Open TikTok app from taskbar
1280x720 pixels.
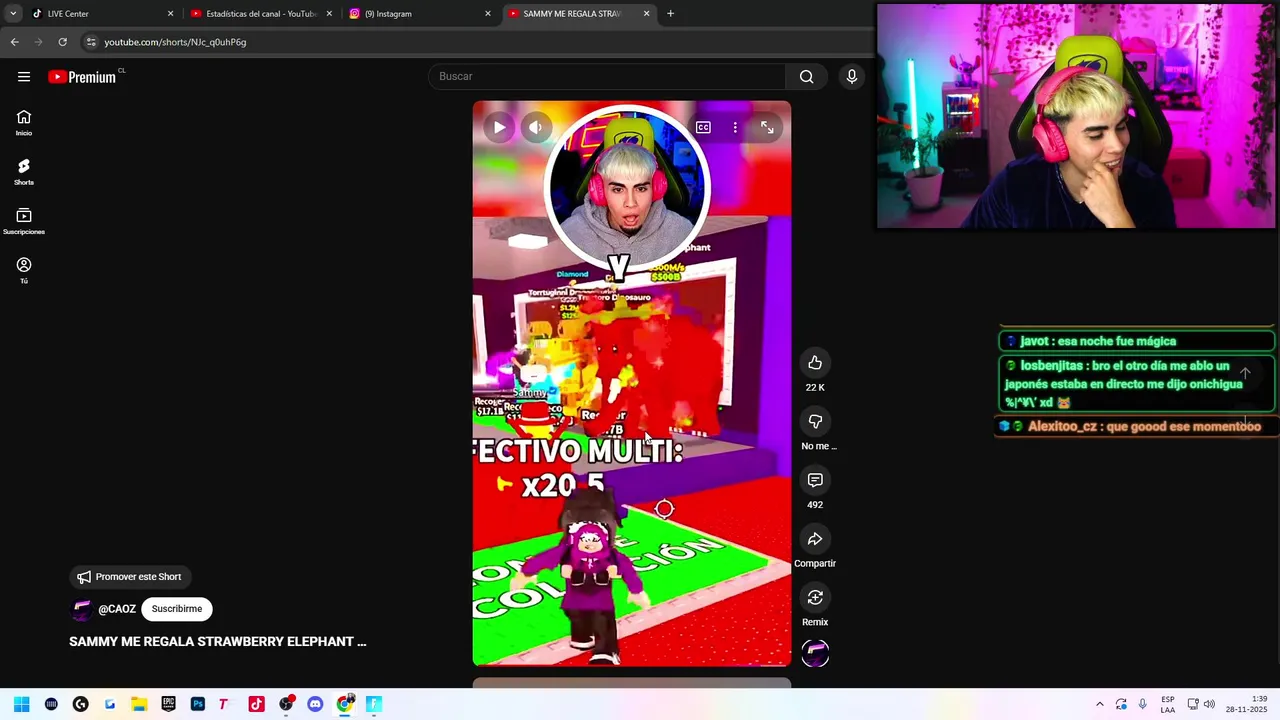(256, 704)
